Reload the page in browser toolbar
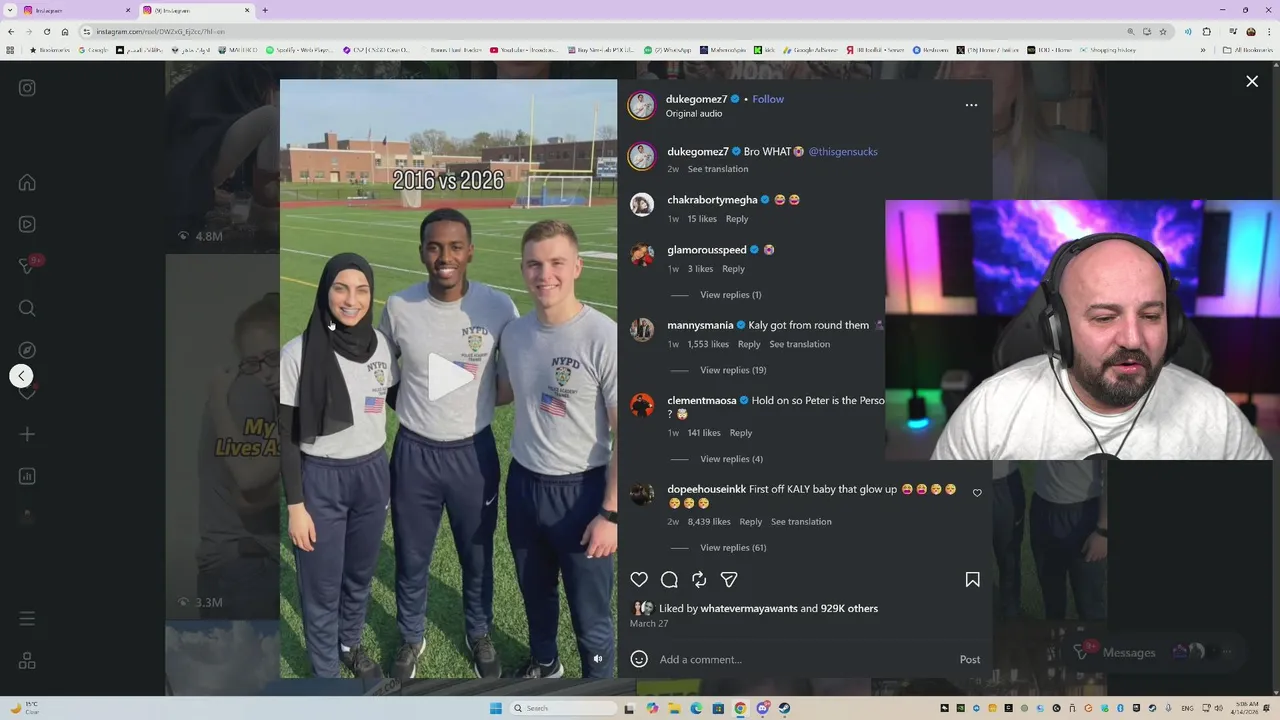The width and height of the screenshot is (1280, 720). tap(46, 31)
